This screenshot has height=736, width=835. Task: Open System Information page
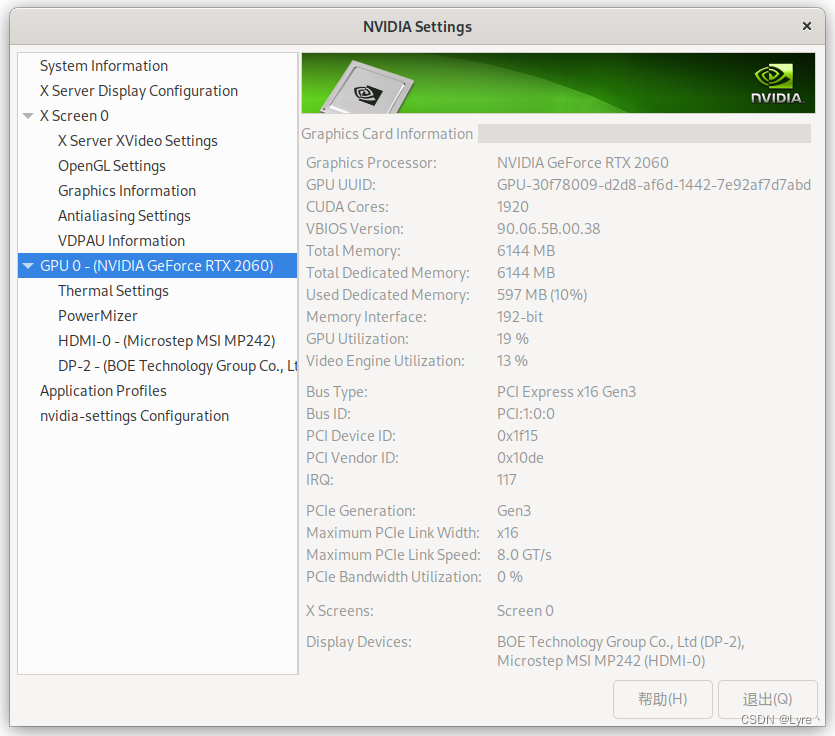103,65
